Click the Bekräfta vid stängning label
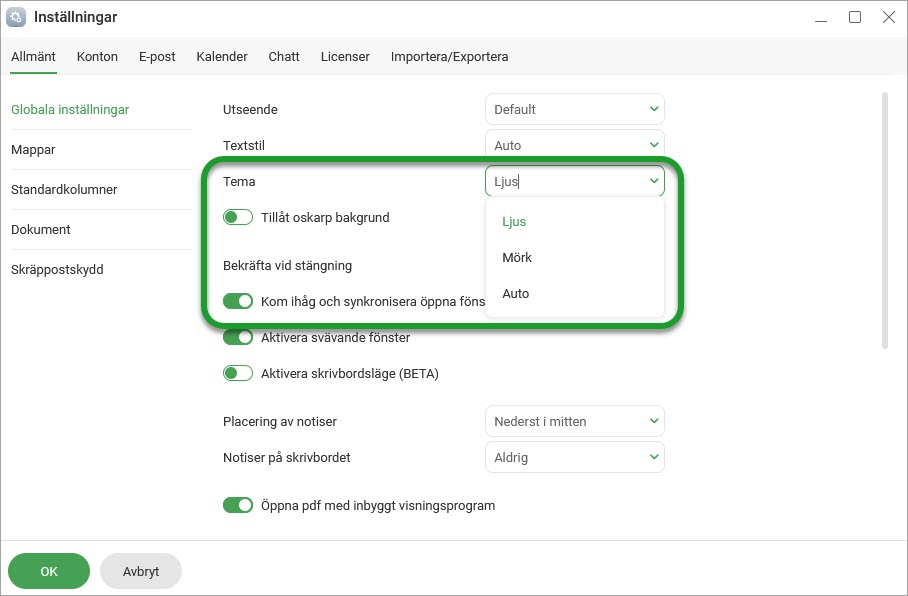The height and width of the screenshot is (596, 908). tap(287, 265)
